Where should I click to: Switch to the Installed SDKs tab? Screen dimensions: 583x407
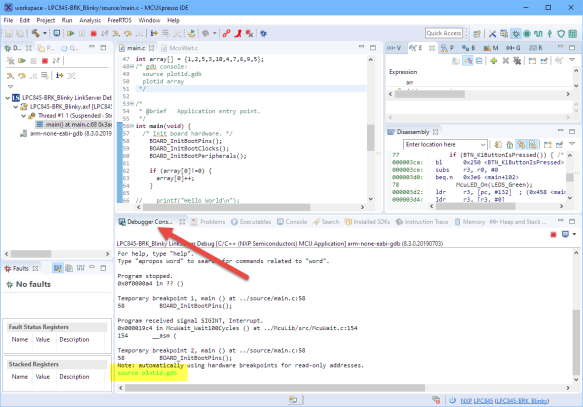coord(367,222)
